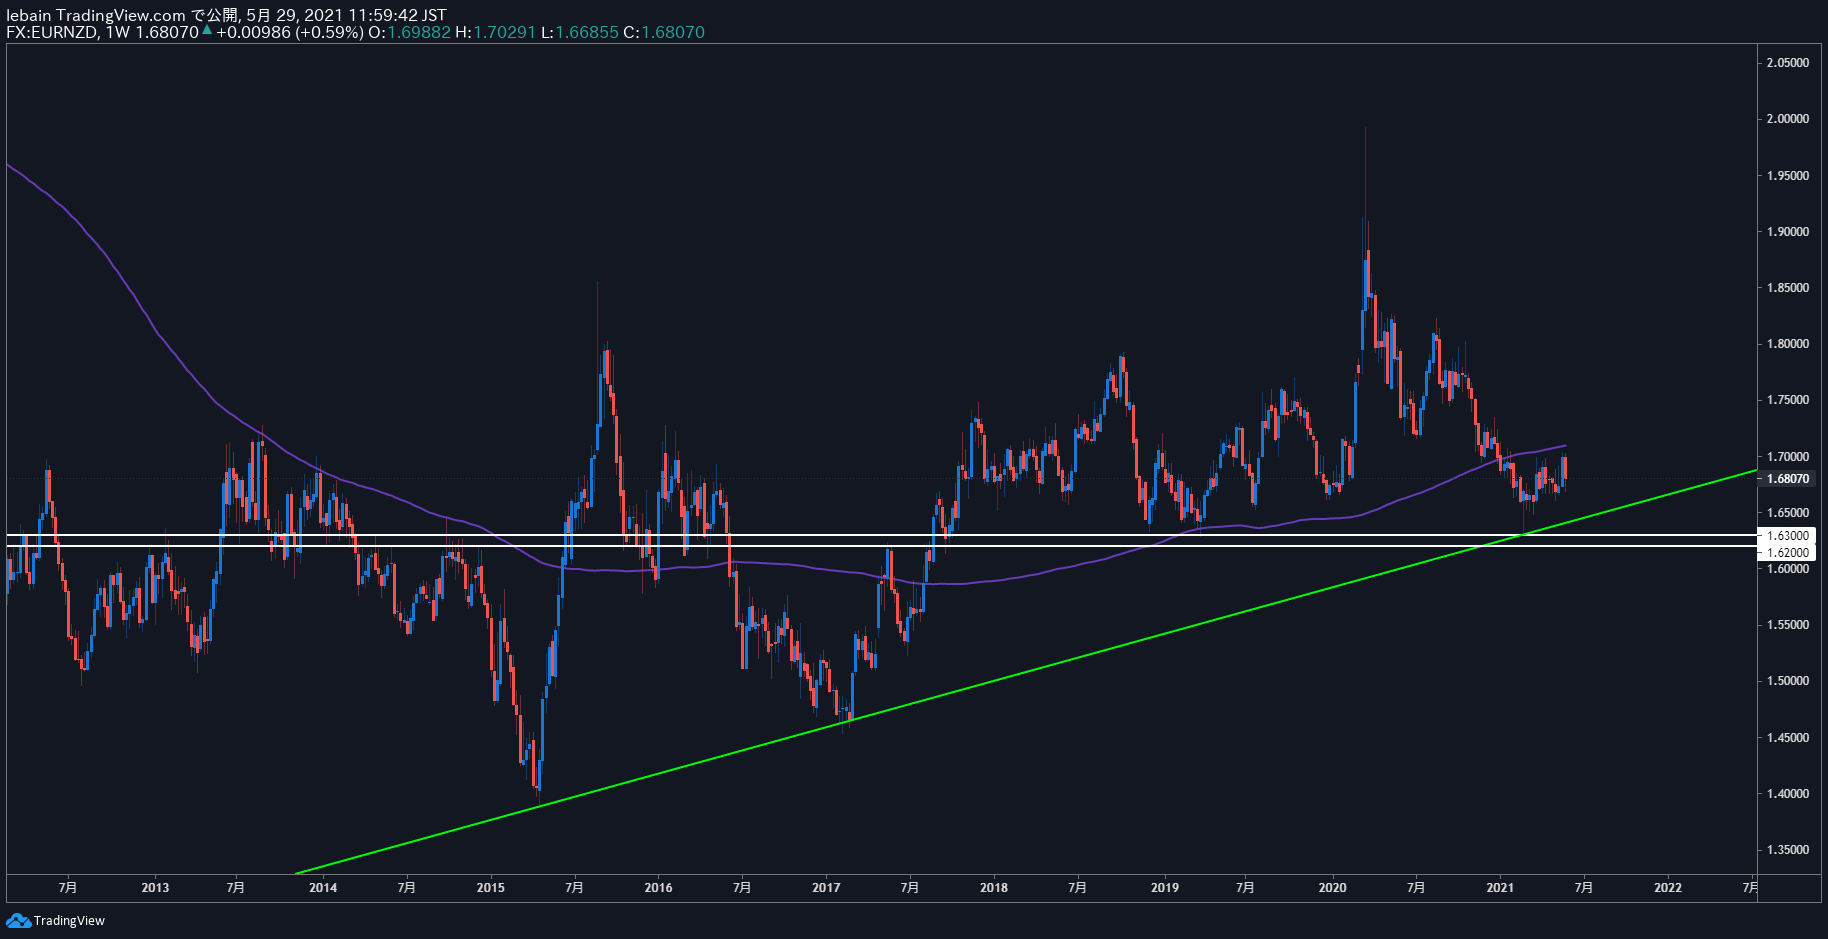The image size is (1828, 939).
Task: Click the +0.00986 (+0.59%) change text
Action: click(289, 32)
